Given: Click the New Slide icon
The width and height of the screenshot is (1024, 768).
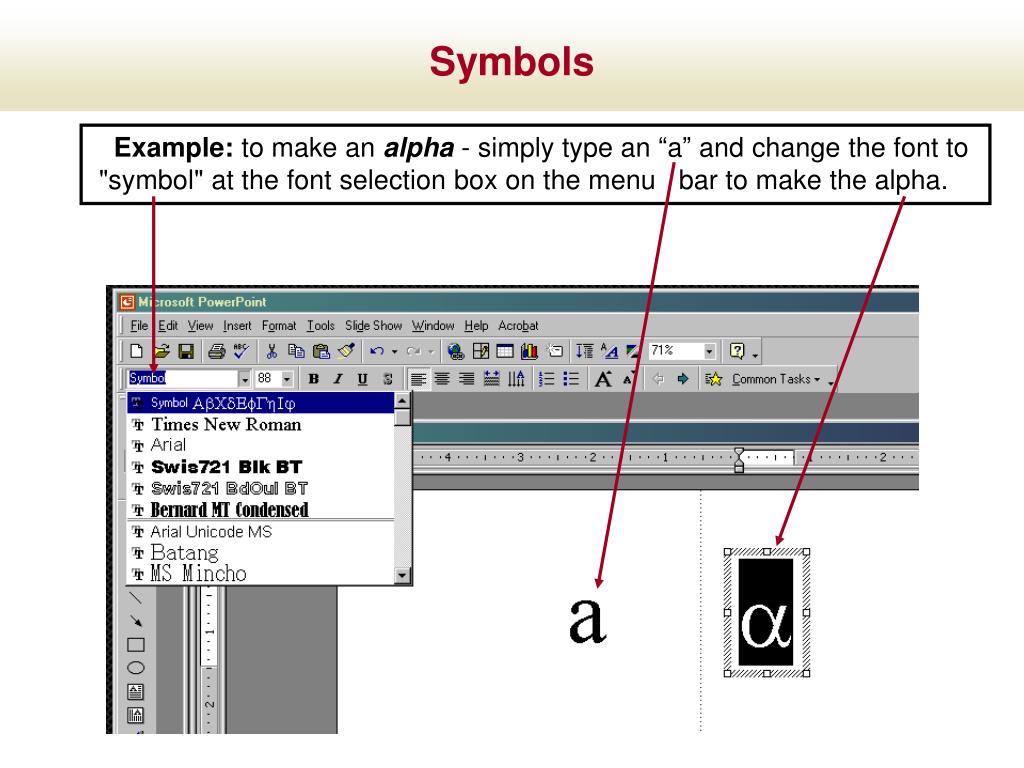Looking at the screenshot, I should pos(554,351).
